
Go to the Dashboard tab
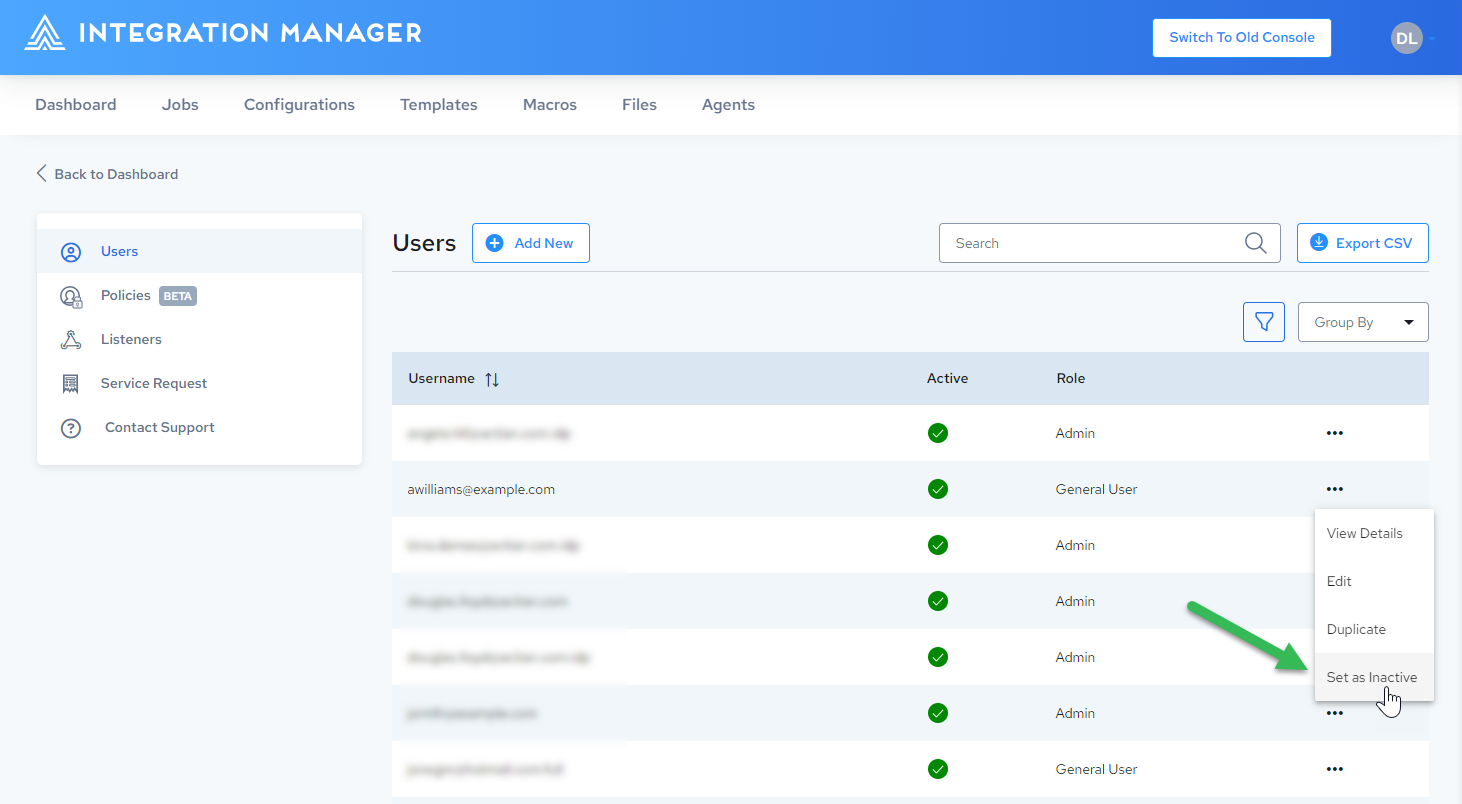76,105
